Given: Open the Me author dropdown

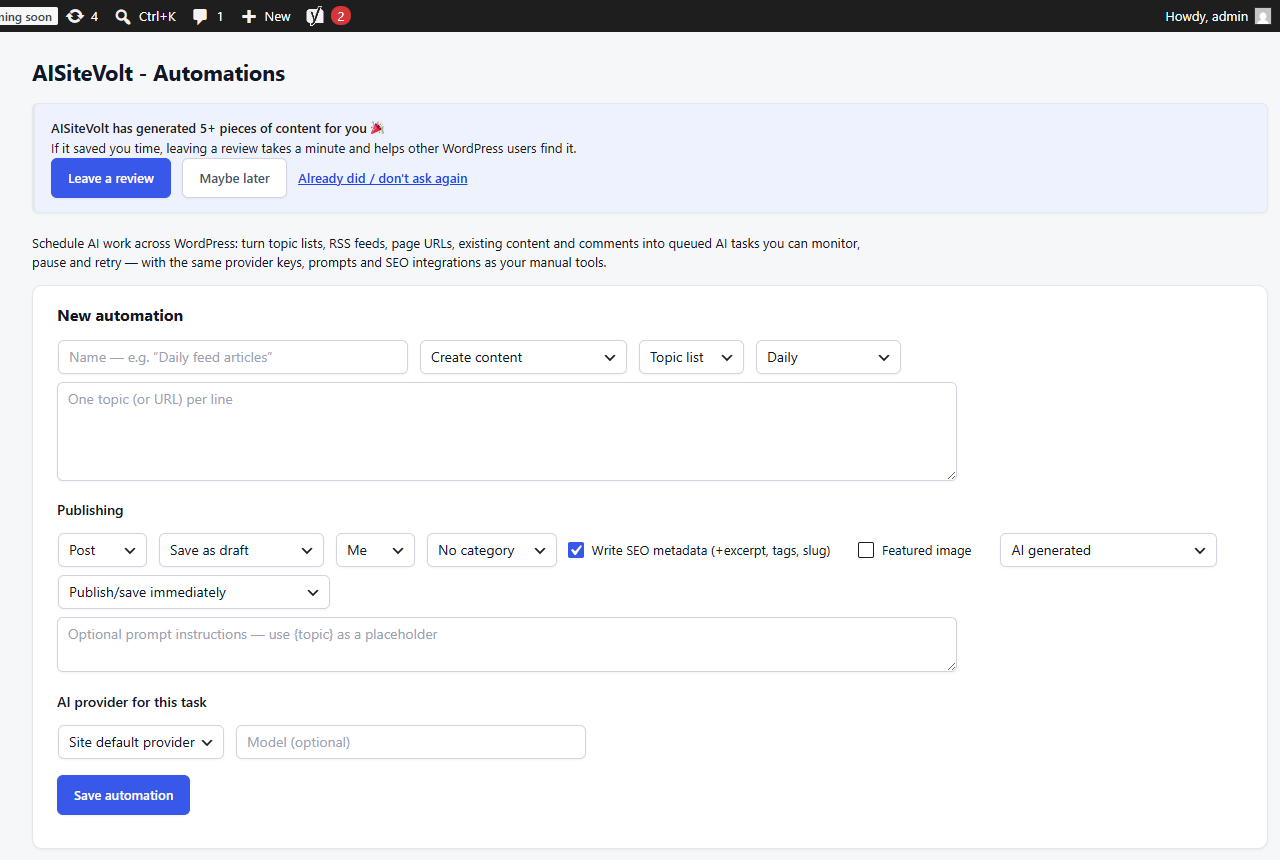Looking at the screenshot, I should [375, 550].
